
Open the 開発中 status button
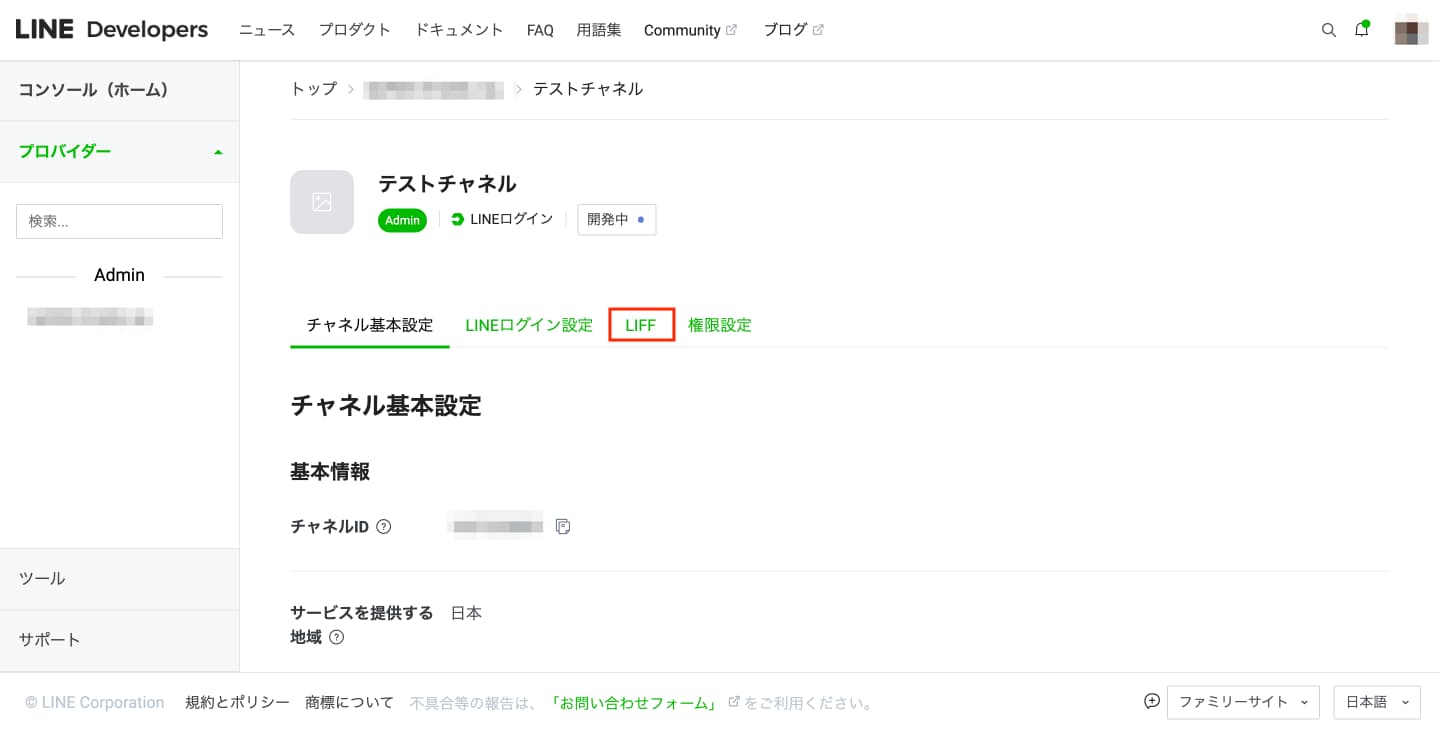coord(617,219)
